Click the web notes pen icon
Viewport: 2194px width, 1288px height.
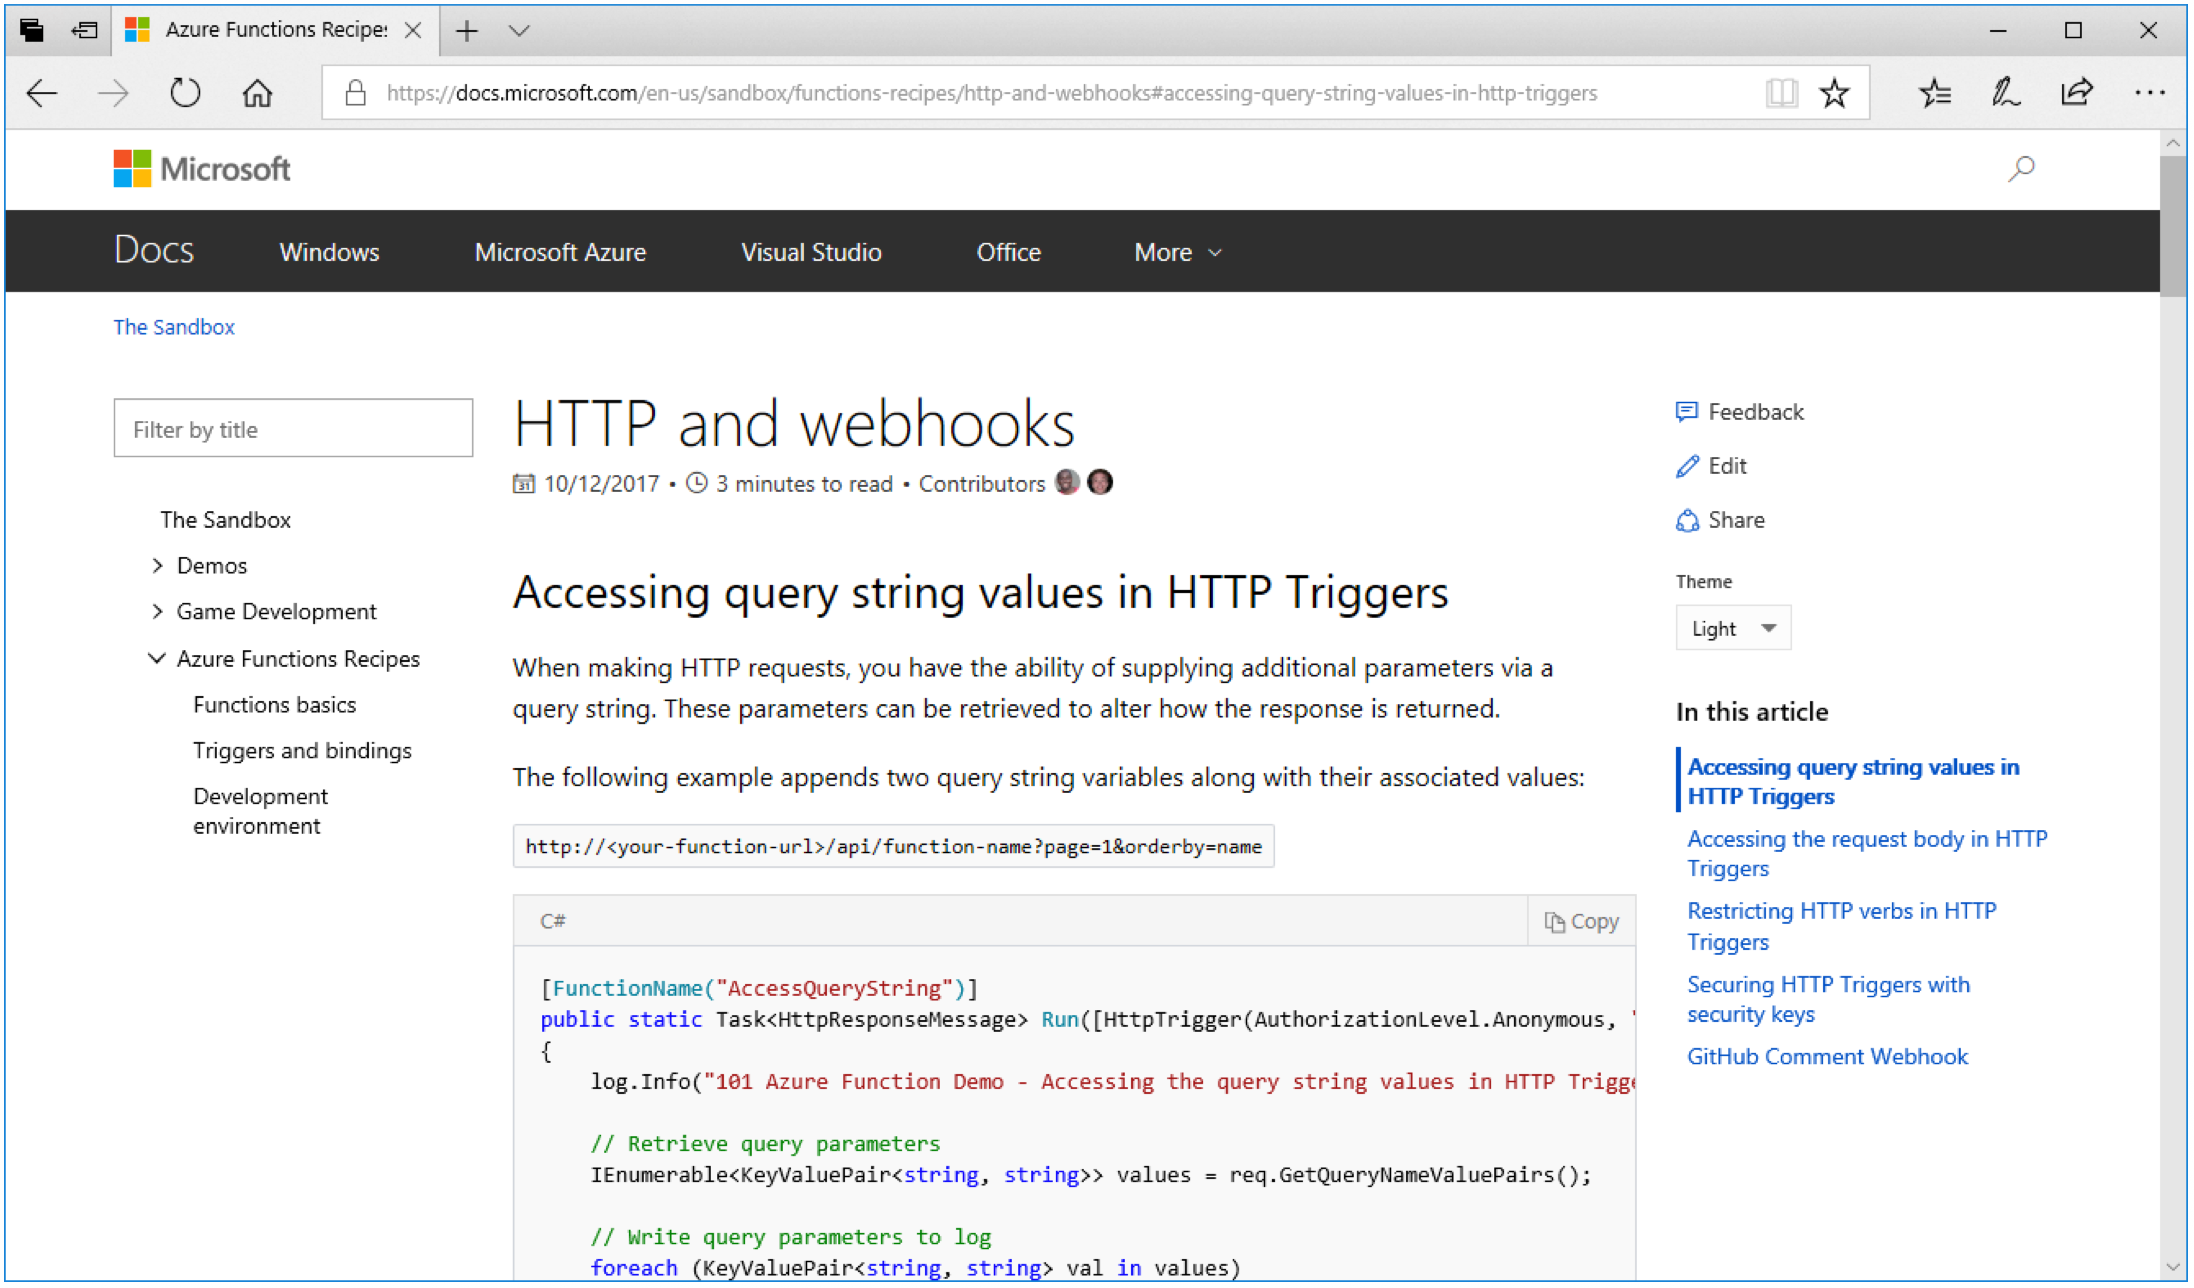[x=2005, y=93]
